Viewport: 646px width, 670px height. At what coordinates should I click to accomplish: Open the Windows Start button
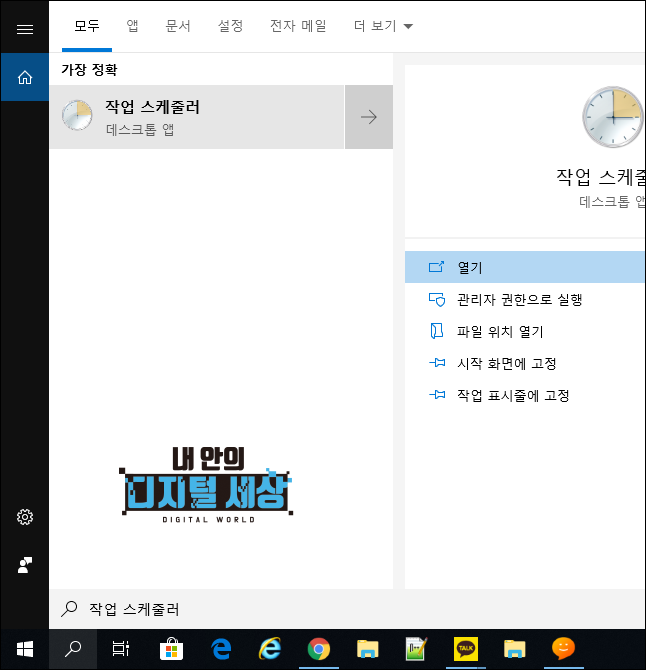25,649
